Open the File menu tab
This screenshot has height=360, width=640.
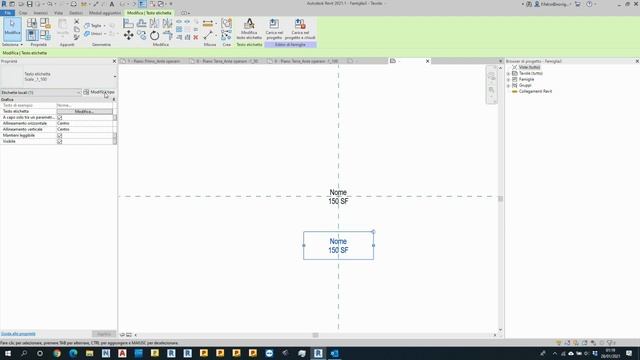click(7, 13)
